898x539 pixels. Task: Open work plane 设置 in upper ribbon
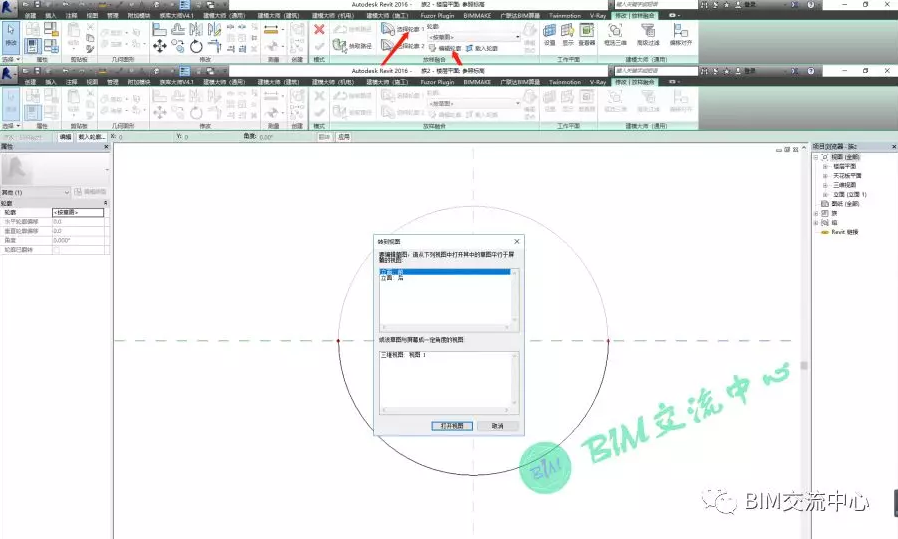[x=550, y=34]
